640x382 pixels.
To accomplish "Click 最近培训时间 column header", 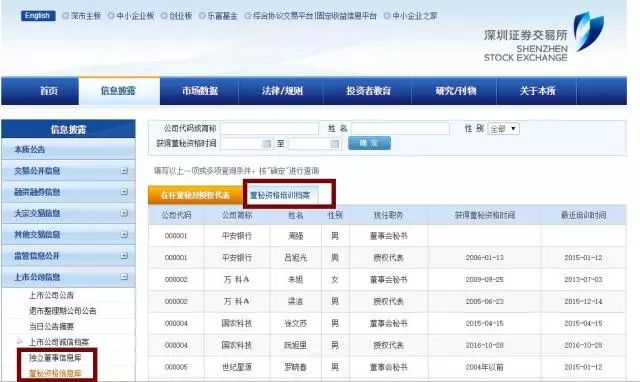I will [x=583, y=215].
